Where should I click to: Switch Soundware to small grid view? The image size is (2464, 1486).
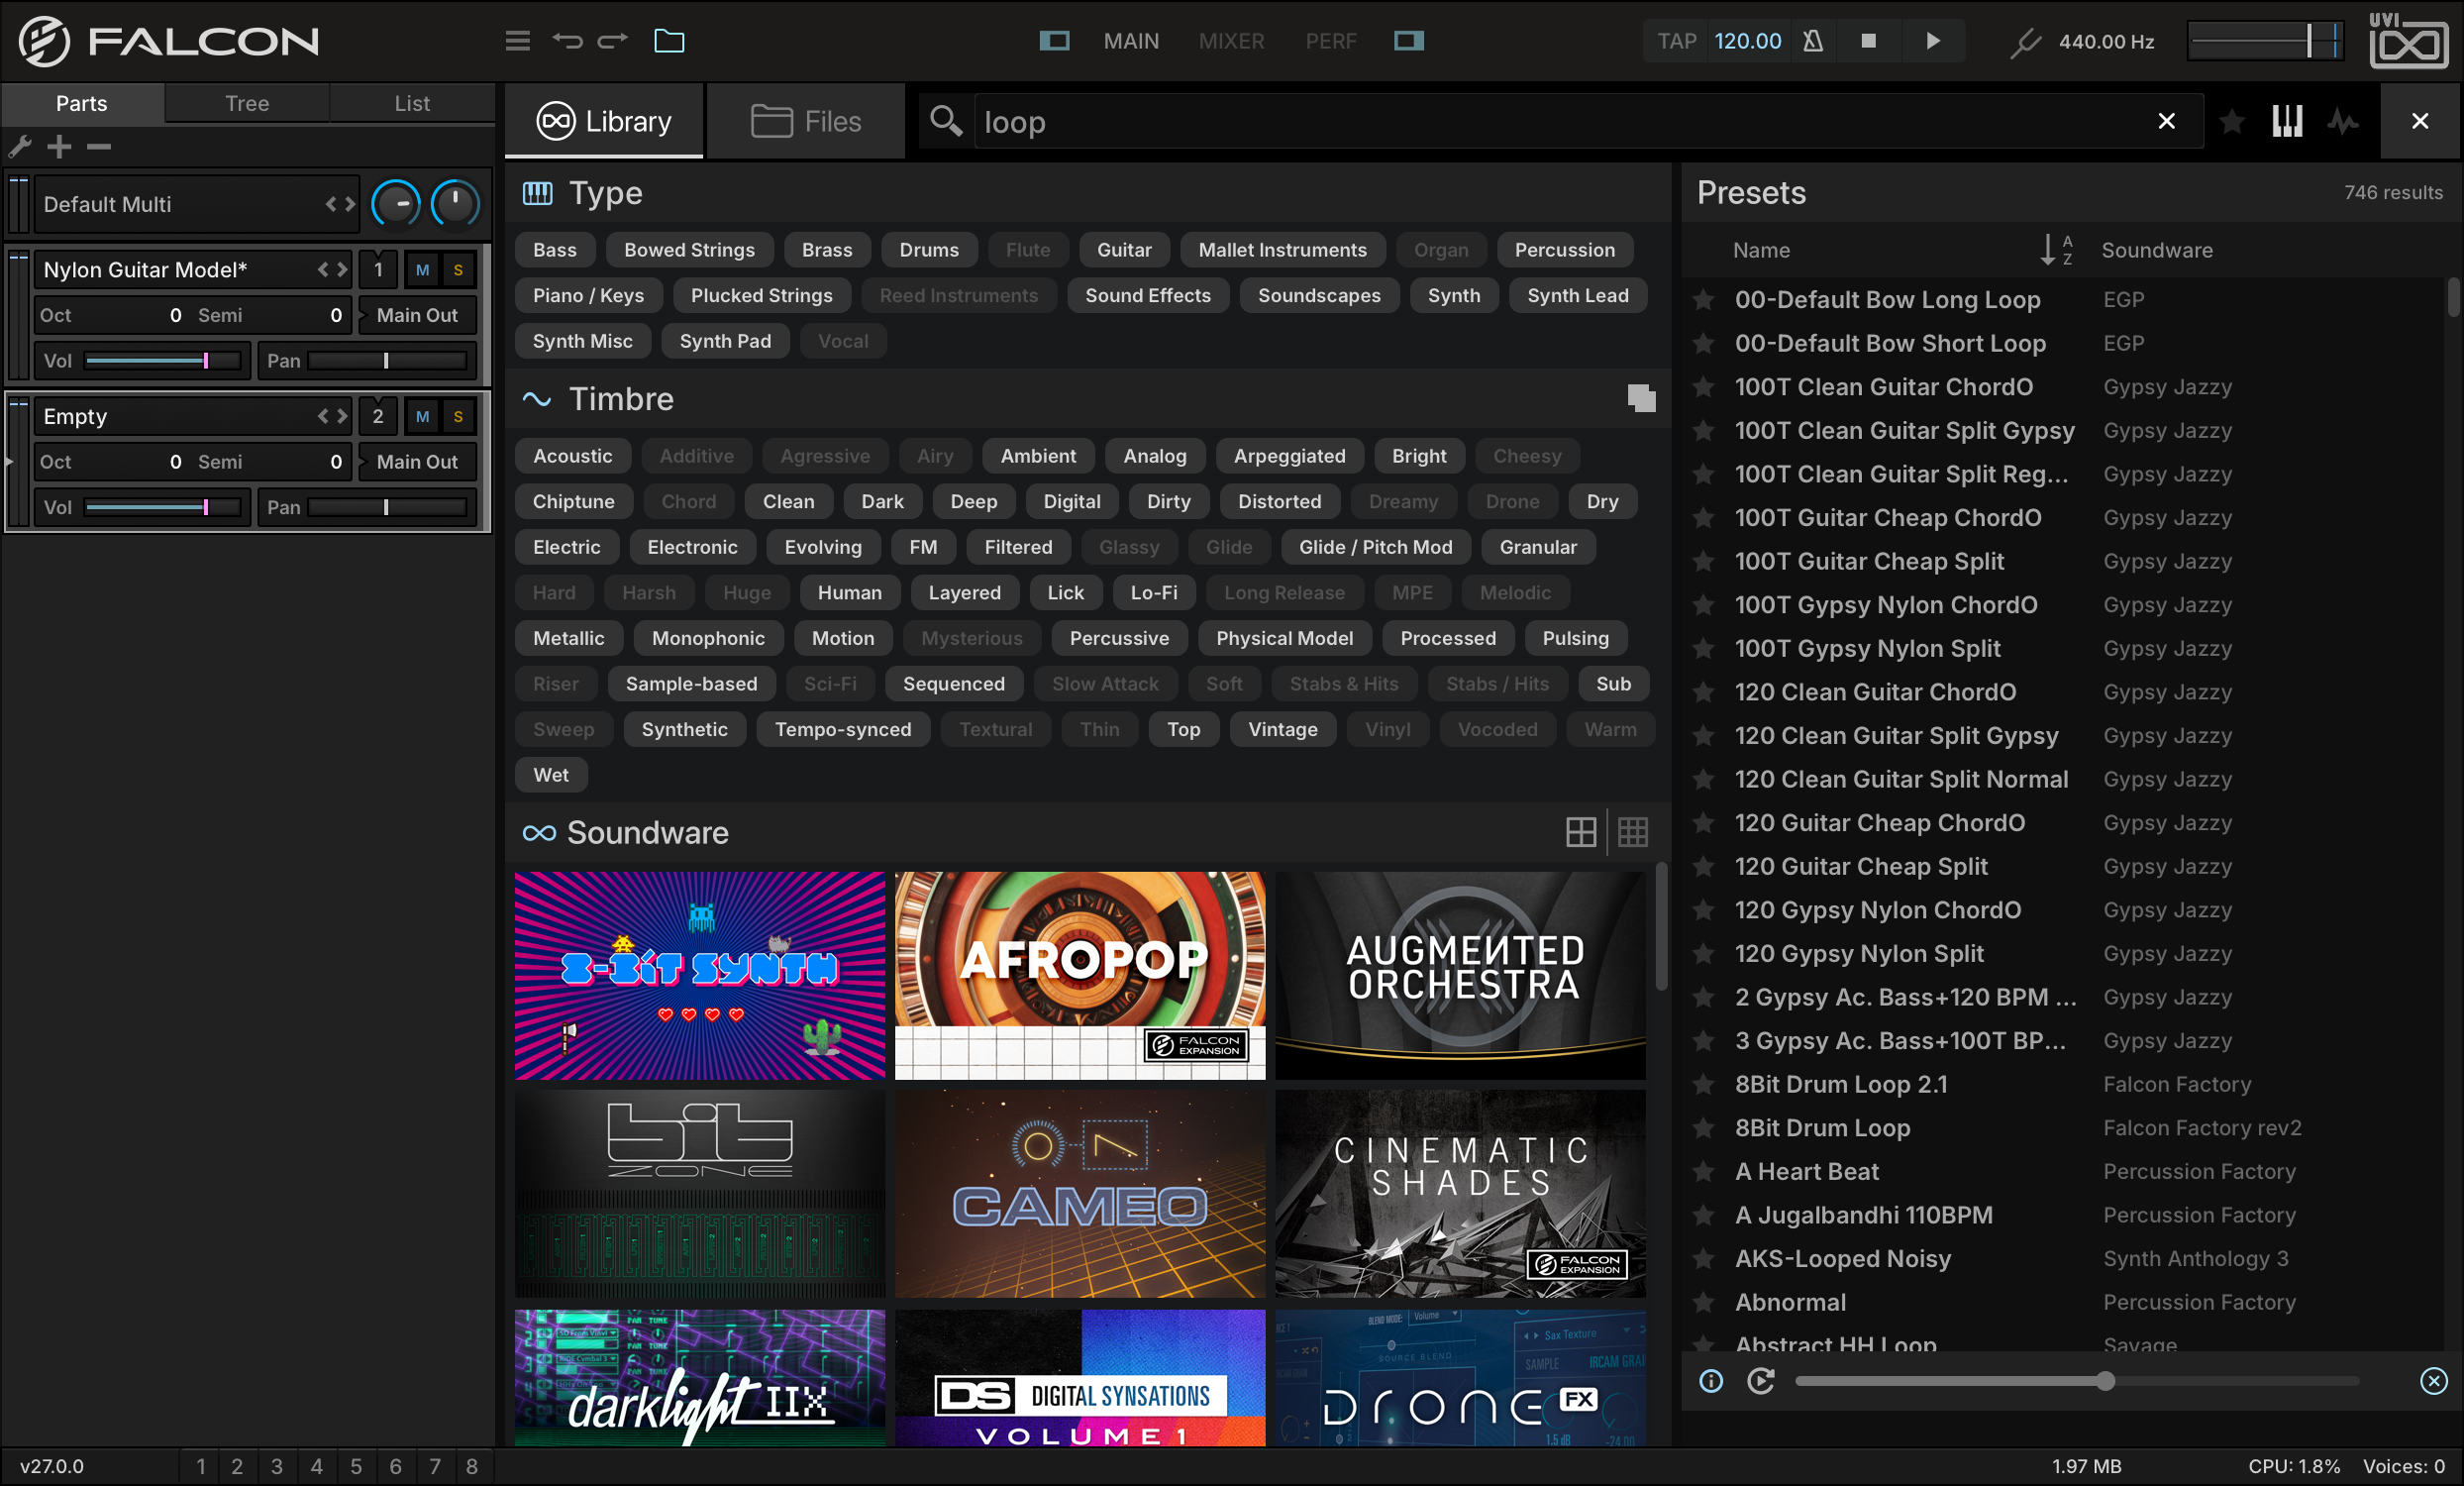click(x=1633, y=832)
